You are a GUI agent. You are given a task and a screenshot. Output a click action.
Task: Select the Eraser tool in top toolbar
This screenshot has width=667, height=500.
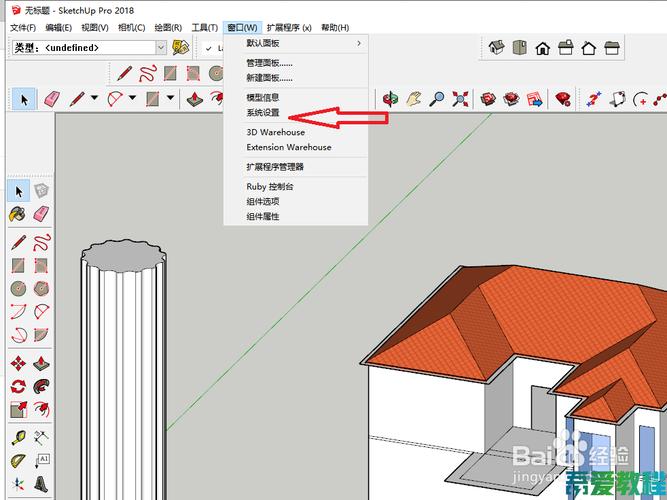click(x=52, y=100)
